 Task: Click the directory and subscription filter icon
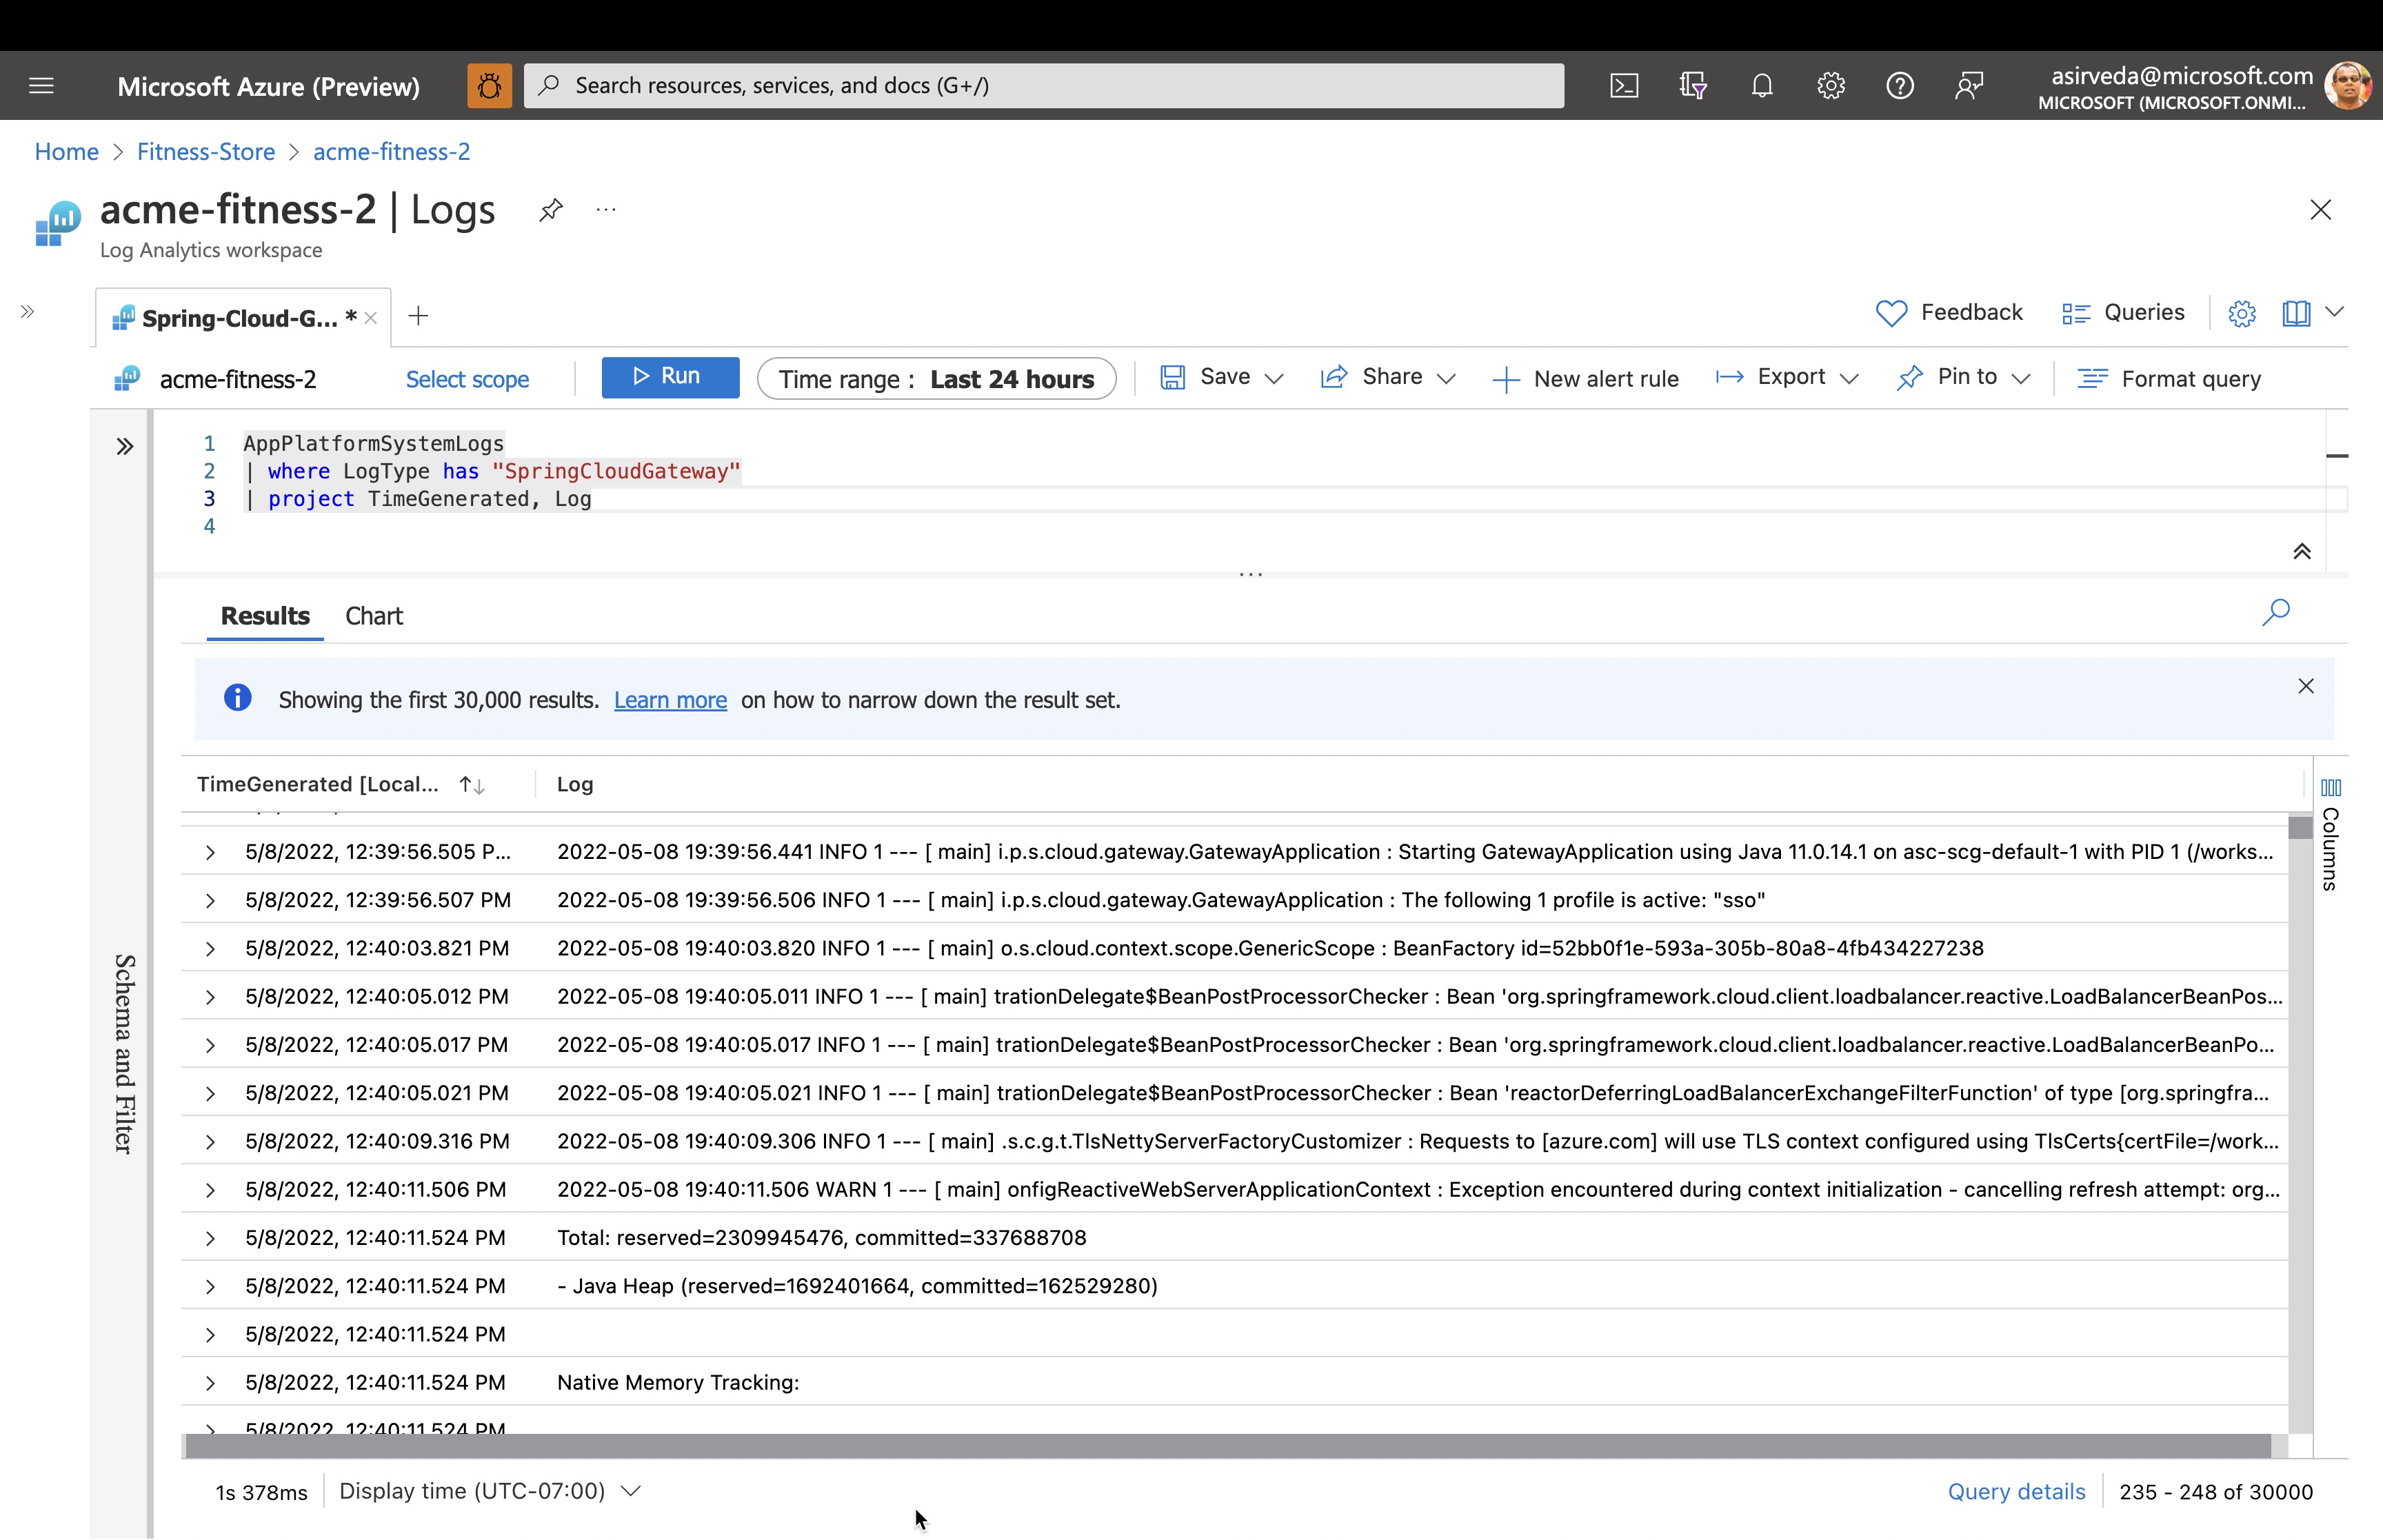pyautogui.click(x=1692, y=86)
